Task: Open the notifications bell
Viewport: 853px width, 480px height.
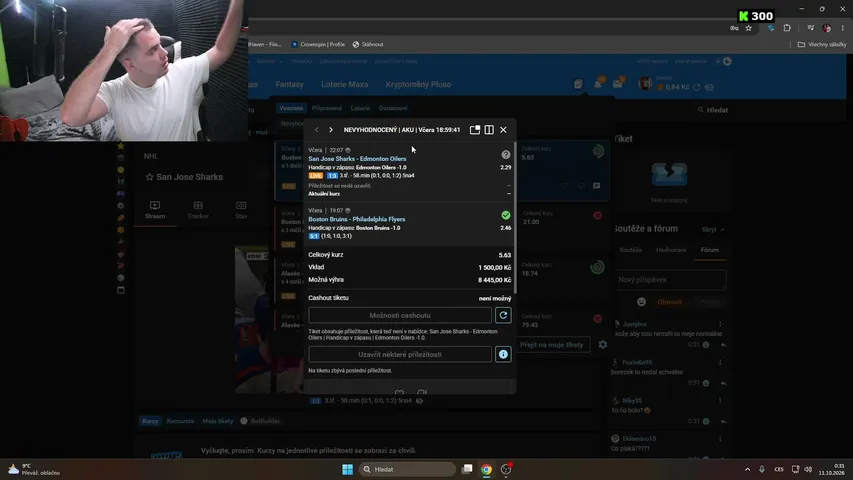Action: coord(598,83)
